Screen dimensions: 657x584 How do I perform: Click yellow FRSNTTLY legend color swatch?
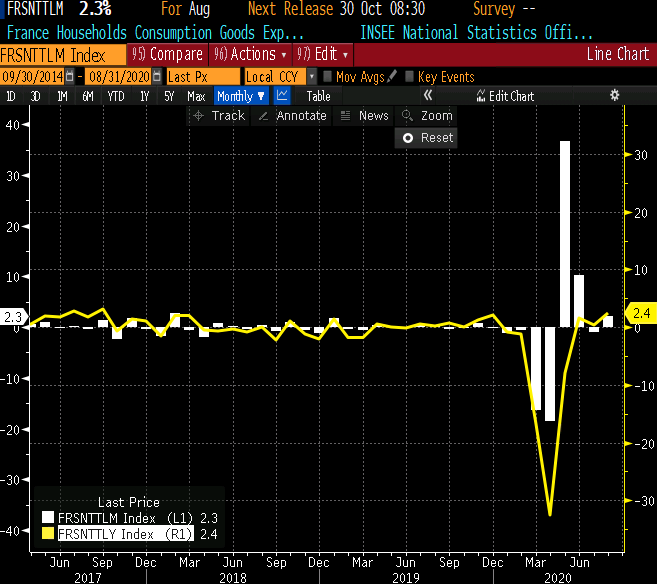tap(47, 534)
